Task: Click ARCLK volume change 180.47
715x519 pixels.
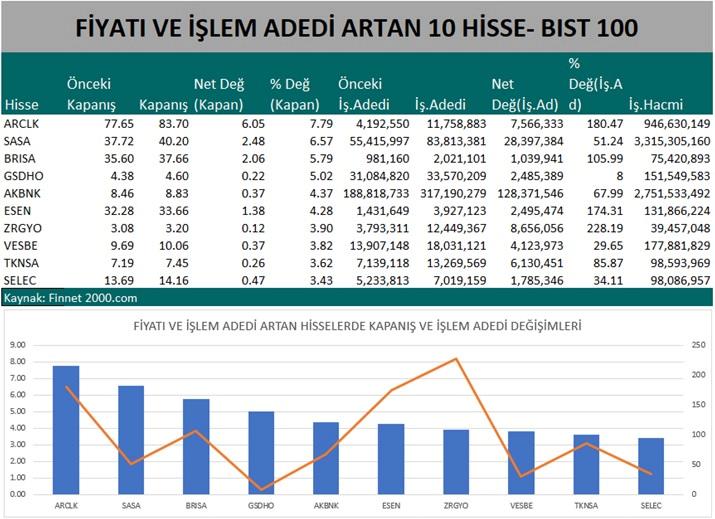Action: point(605,124)
